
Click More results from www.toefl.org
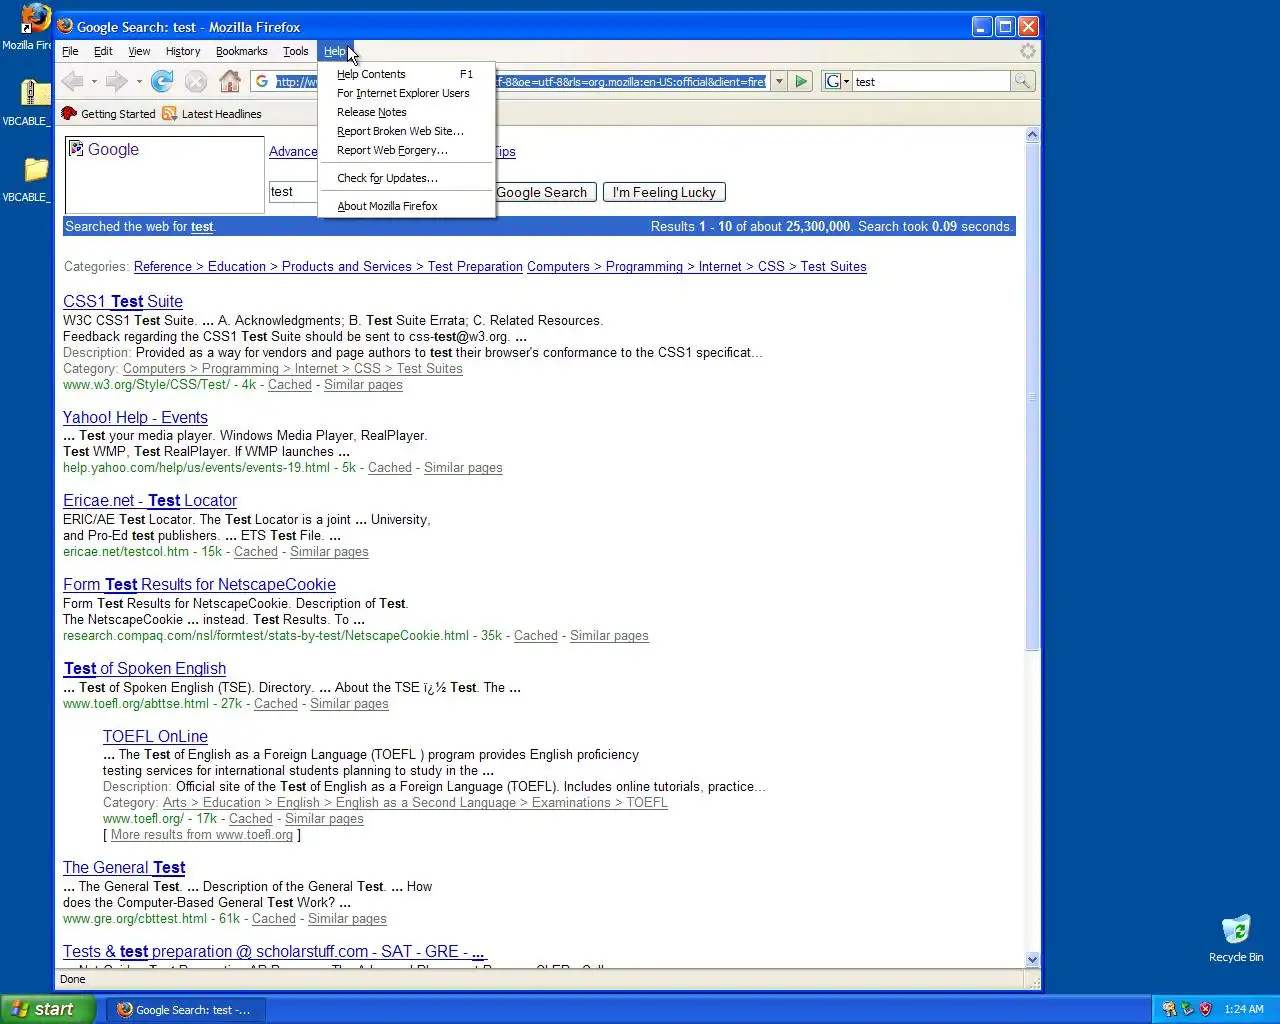[x=202, y=835]
